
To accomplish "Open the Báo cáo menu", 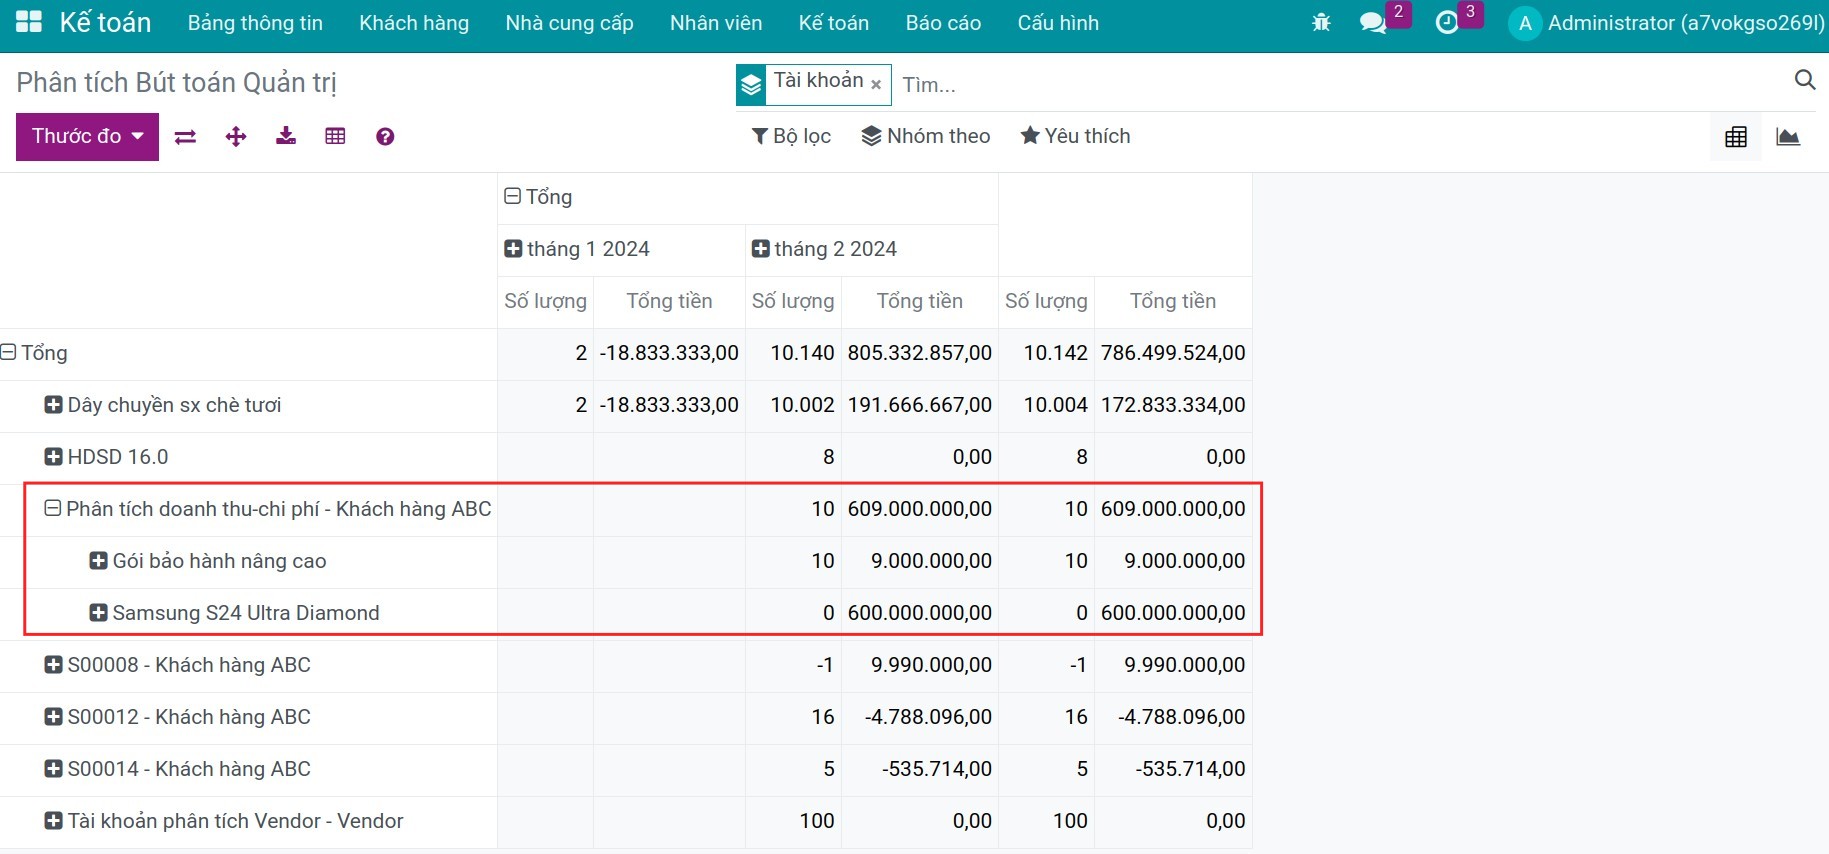I will pyautogui.click(x=943, y=23).
